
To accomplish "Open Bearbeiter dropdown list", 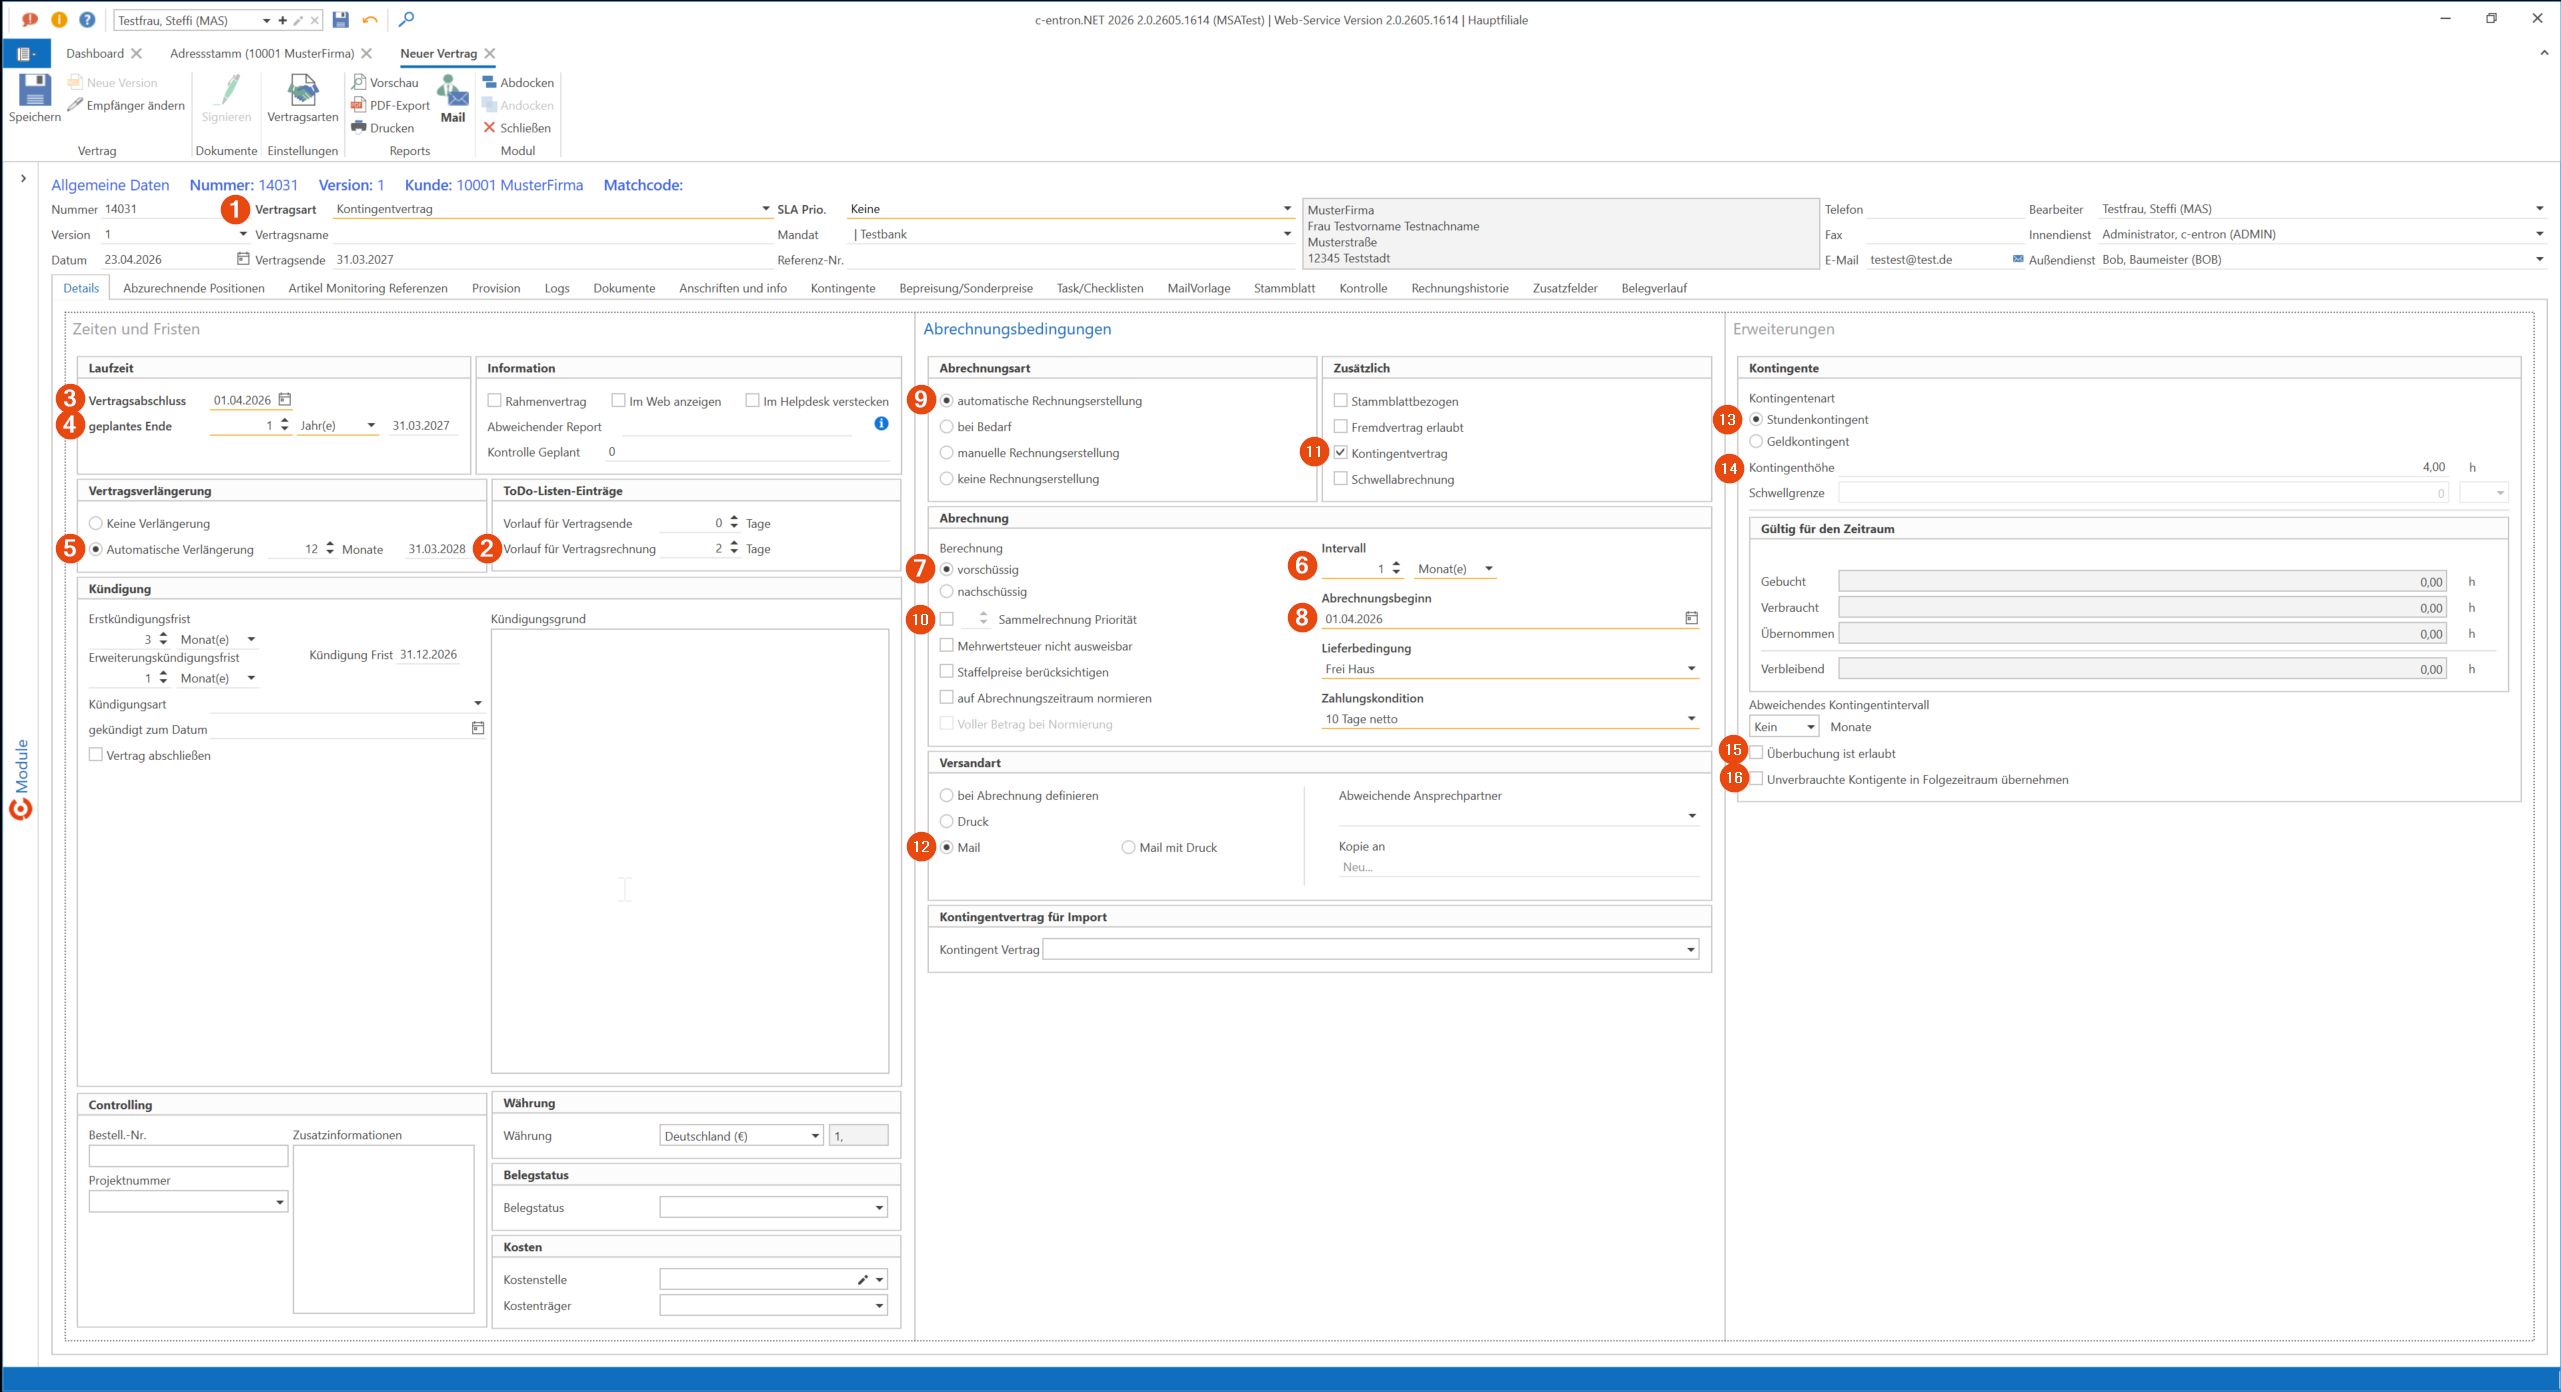I will [x=2539, y=209].
